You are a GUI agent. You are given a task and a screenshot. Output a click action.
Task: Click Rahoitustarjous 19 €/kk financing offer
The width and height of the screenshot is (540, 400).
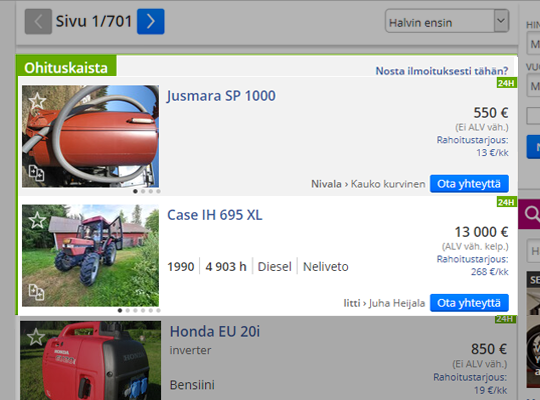coord(470,383)
